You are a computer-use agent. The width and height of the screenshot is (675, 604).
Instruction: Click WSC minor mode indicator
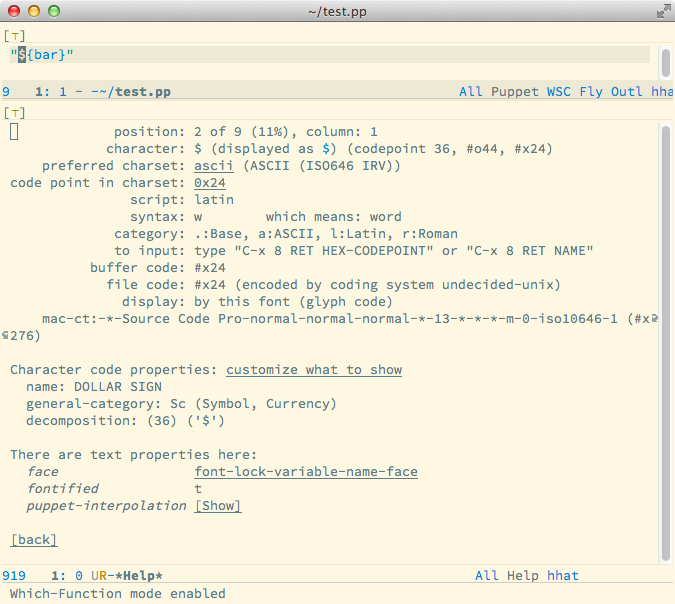[x=558, y=92]
